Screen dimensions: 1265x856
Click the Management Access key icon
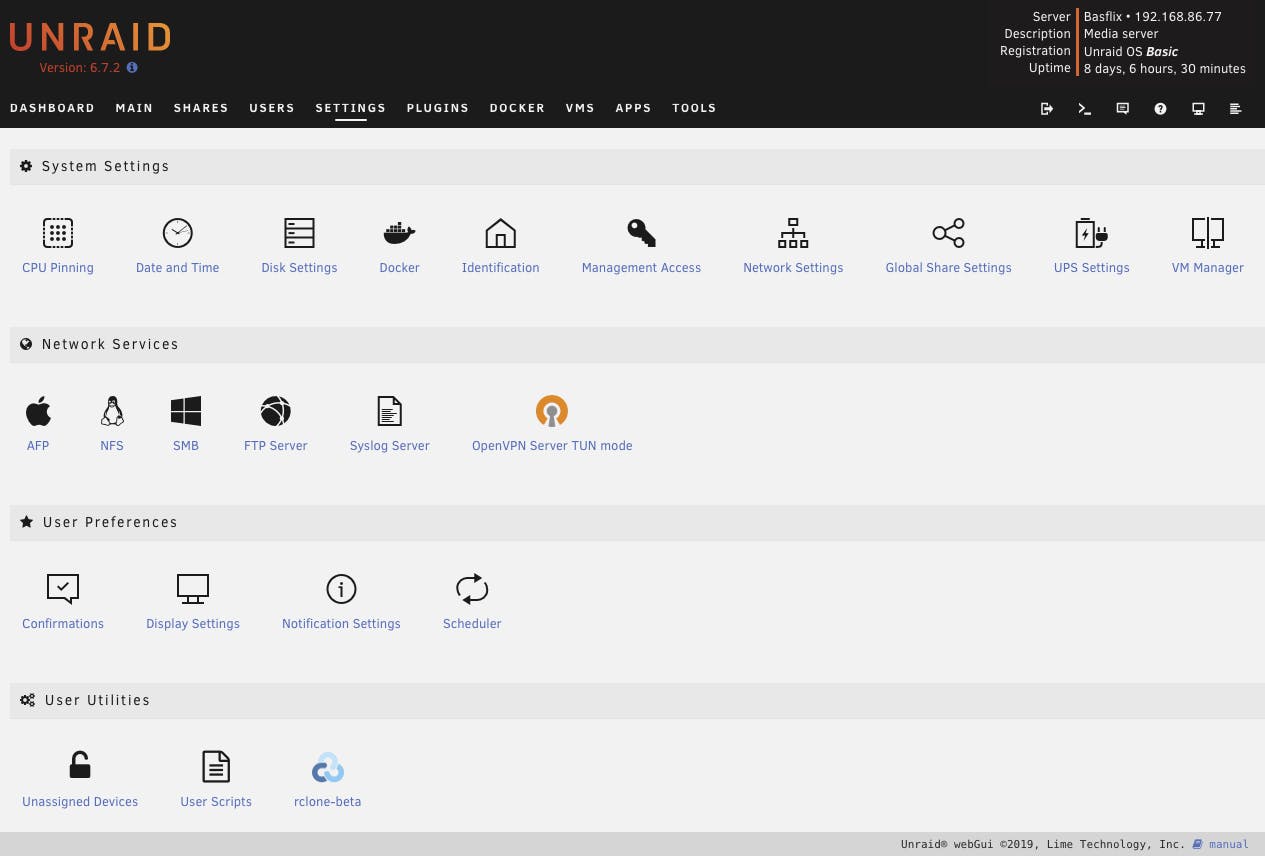641,233
